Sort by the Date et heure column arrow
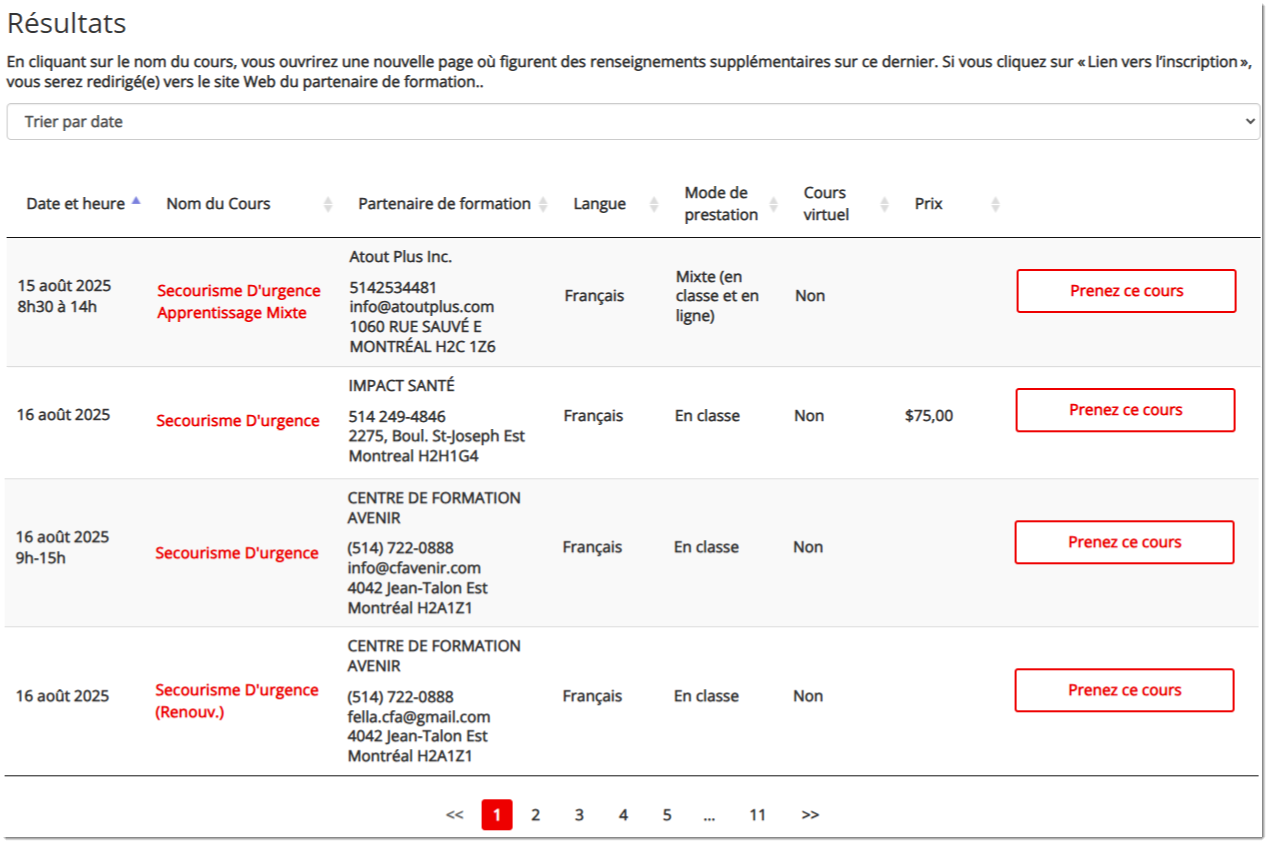 click(x=136, y=202)
